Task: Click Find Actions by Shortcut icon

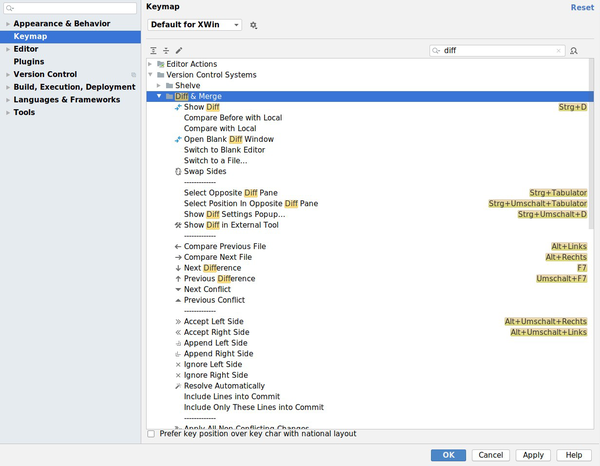Action: coord(574,51)
